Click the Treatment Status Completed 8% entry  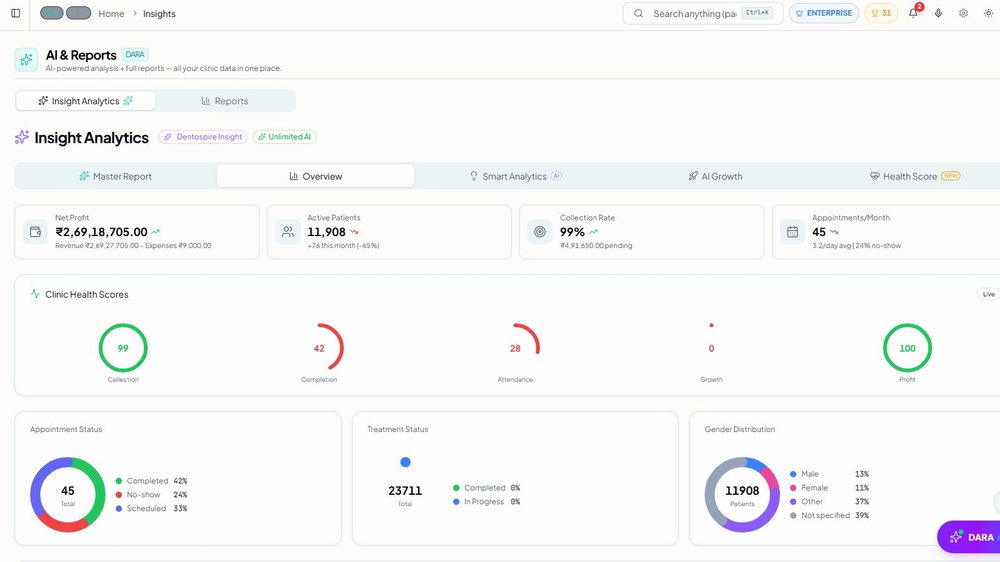coord(487,488)
